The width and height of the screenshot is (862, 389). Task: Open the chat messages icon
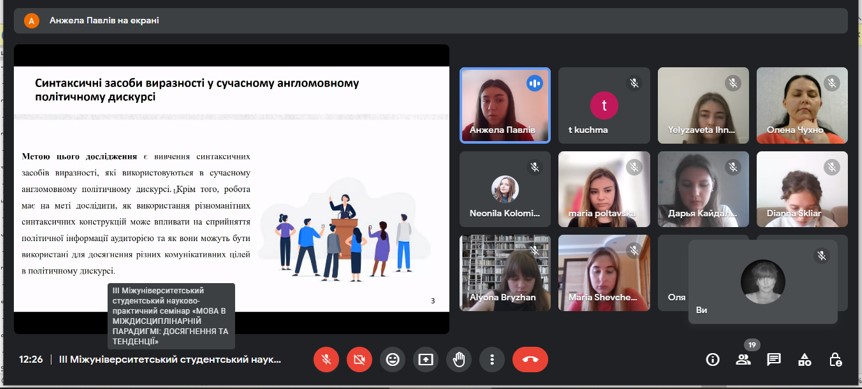click(x=773, y=360)
